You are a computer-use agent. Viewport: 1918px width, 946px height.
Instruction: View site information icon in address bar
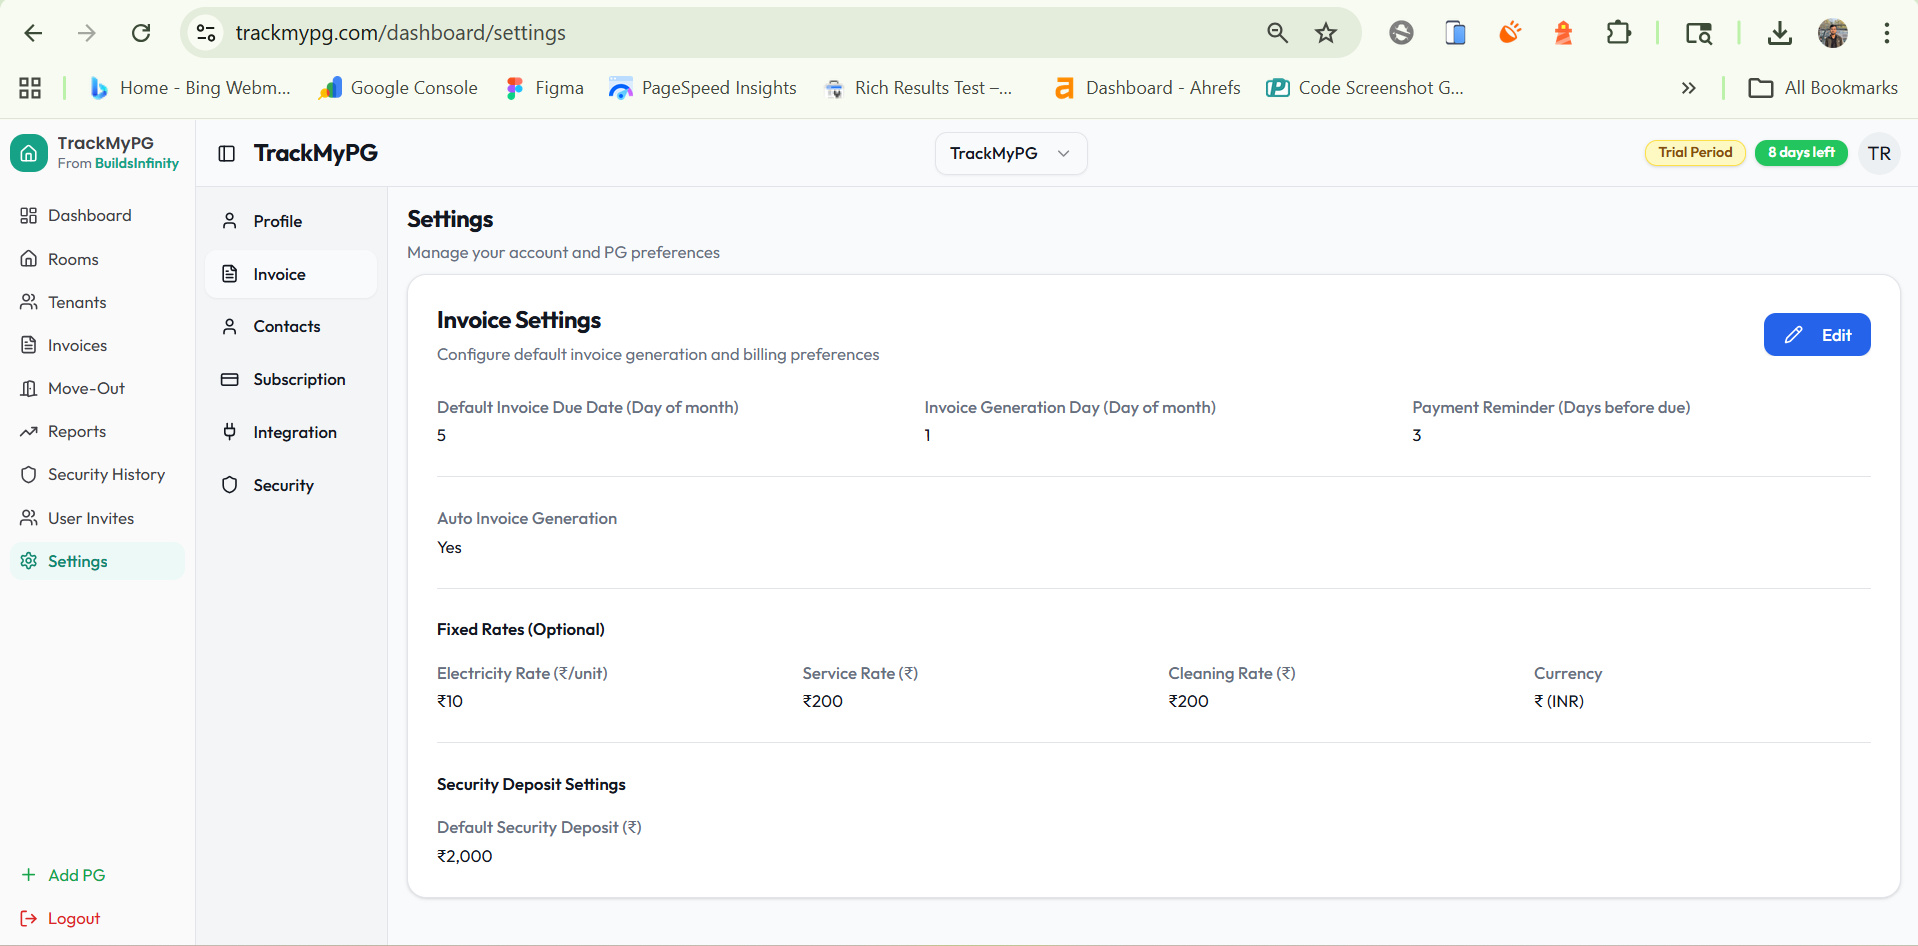tap(206, 33)
